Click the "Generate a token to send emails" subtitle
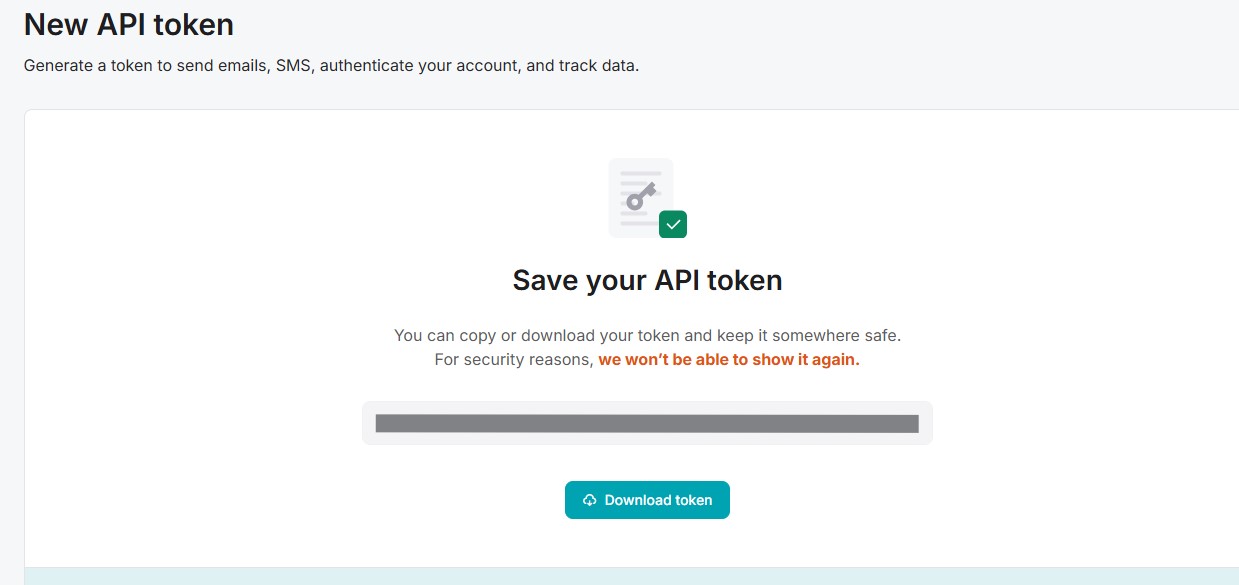 [x=146, y=66]
